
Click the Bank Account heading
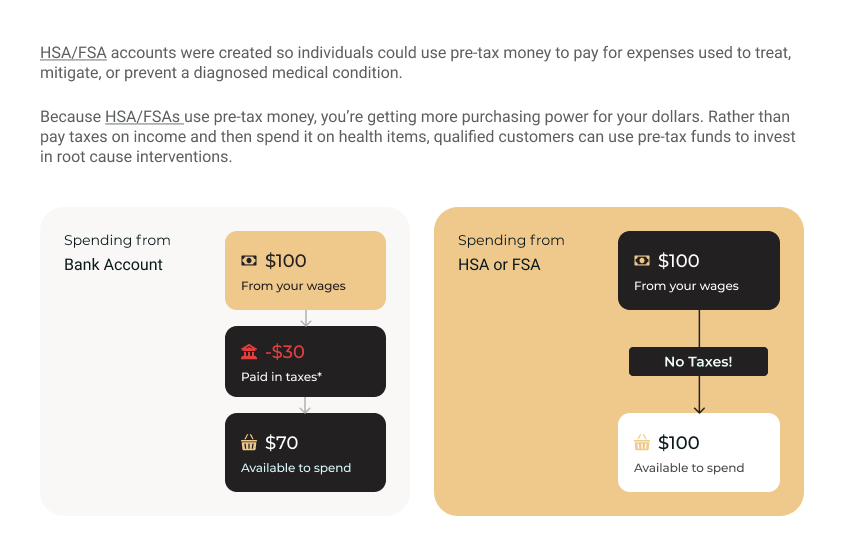113,265
